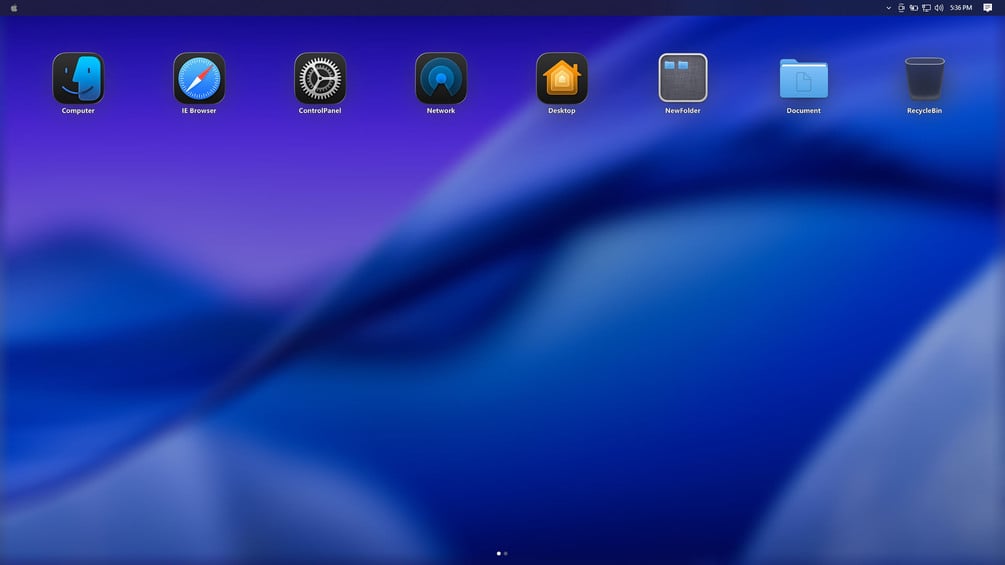This screenshot has width=1005, height=565.
Task: Click the "Document" label text
Action: (804, 111)
